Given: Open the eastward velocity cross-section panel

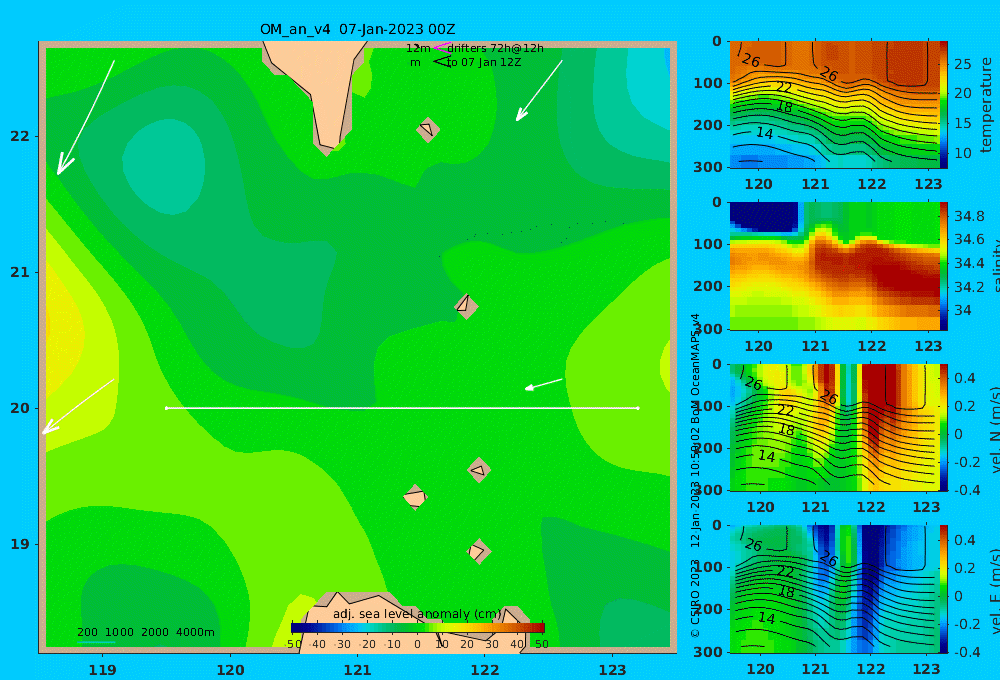Looking at the screenshot, I should point(834,589).
